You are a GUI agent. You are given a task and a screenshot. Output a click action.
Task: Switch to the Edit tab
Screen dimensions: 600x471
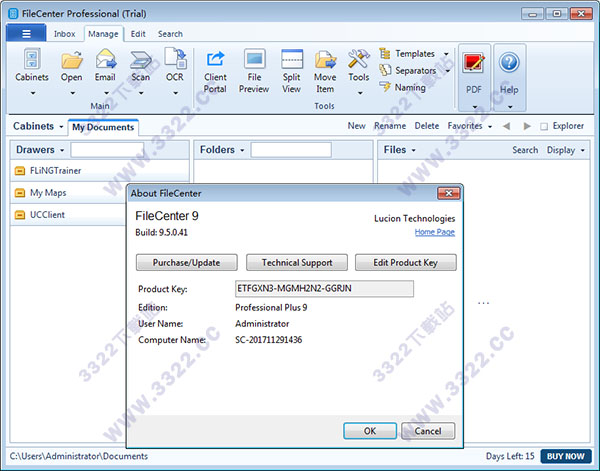click(x=138, y=34)
